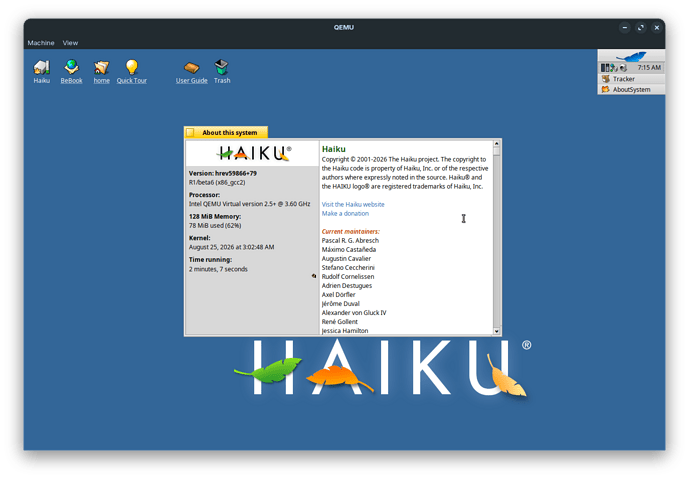Screen dimensions: 689x479
Task: Follow the 'Visit the Haiku website' link
Action: 353,204
